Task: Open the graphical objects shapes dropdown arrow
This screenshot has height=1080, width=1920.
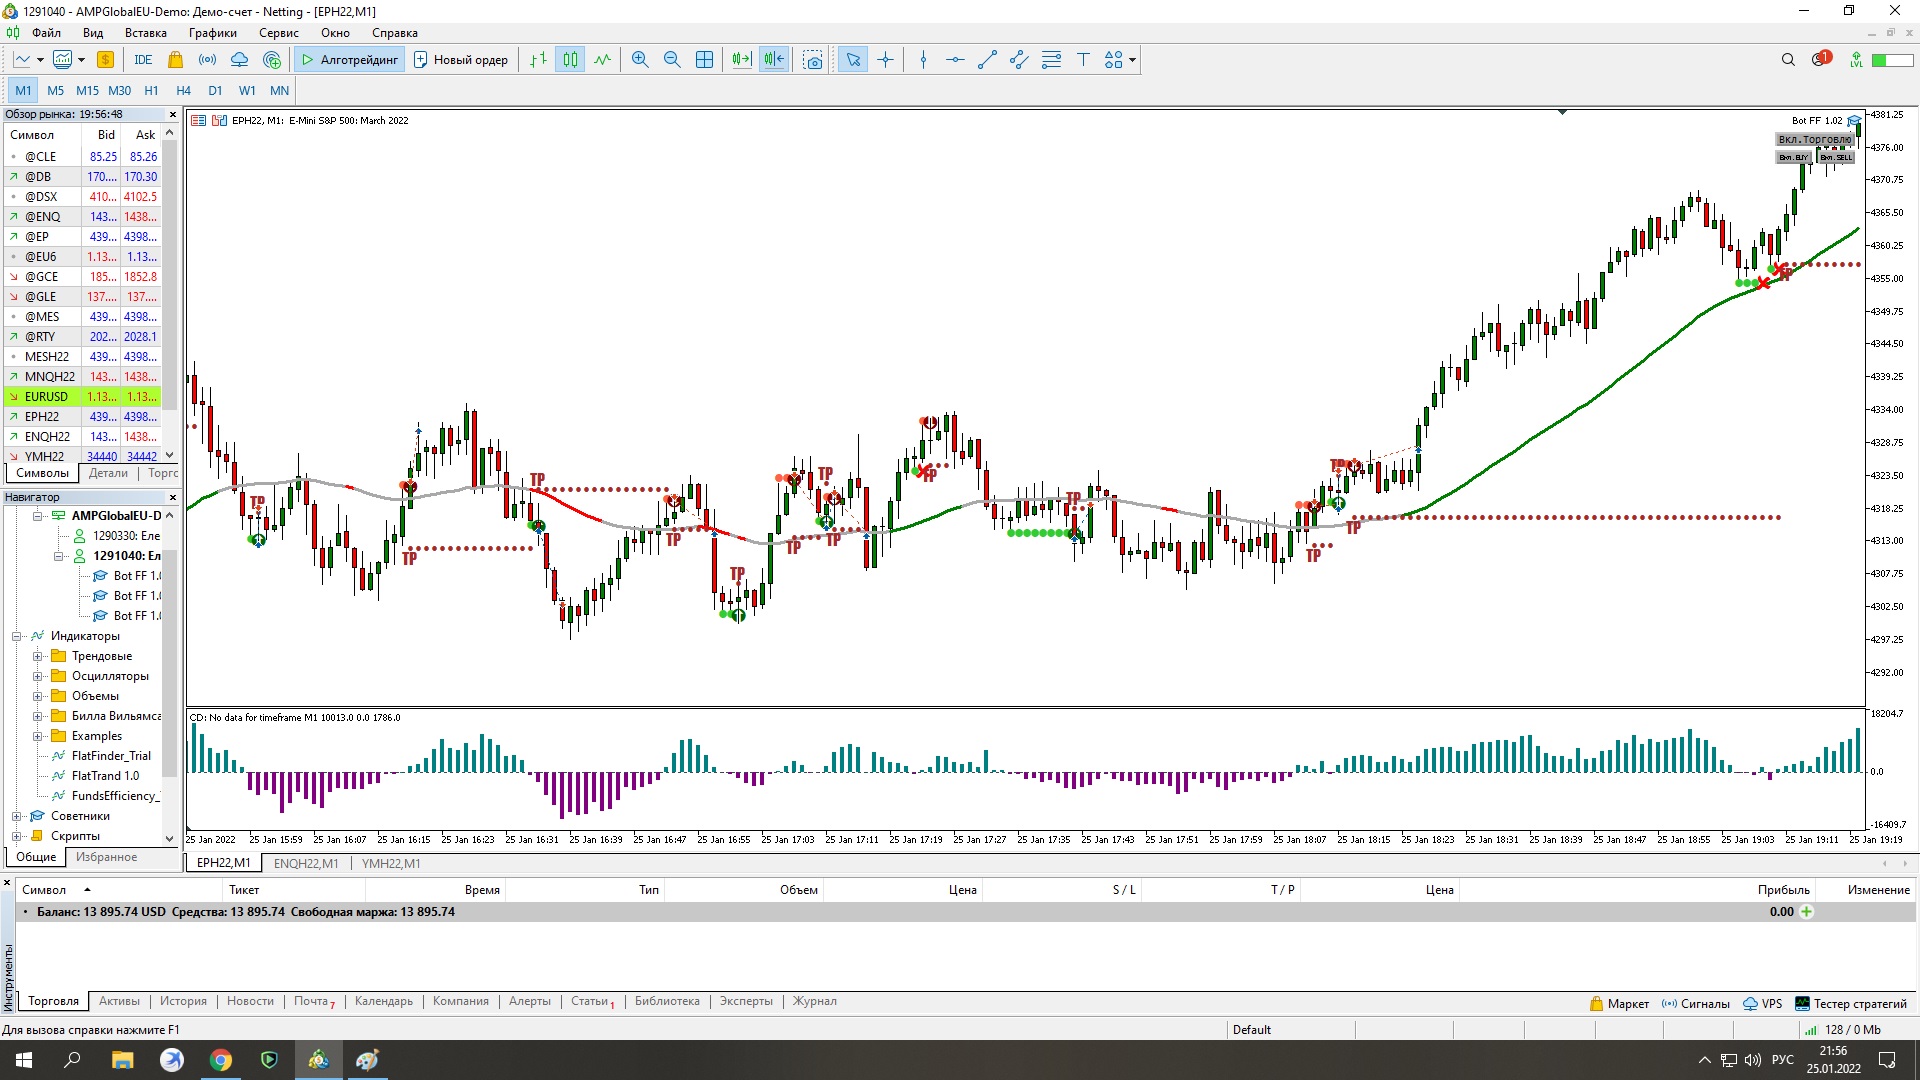Action: [1132, 60]
